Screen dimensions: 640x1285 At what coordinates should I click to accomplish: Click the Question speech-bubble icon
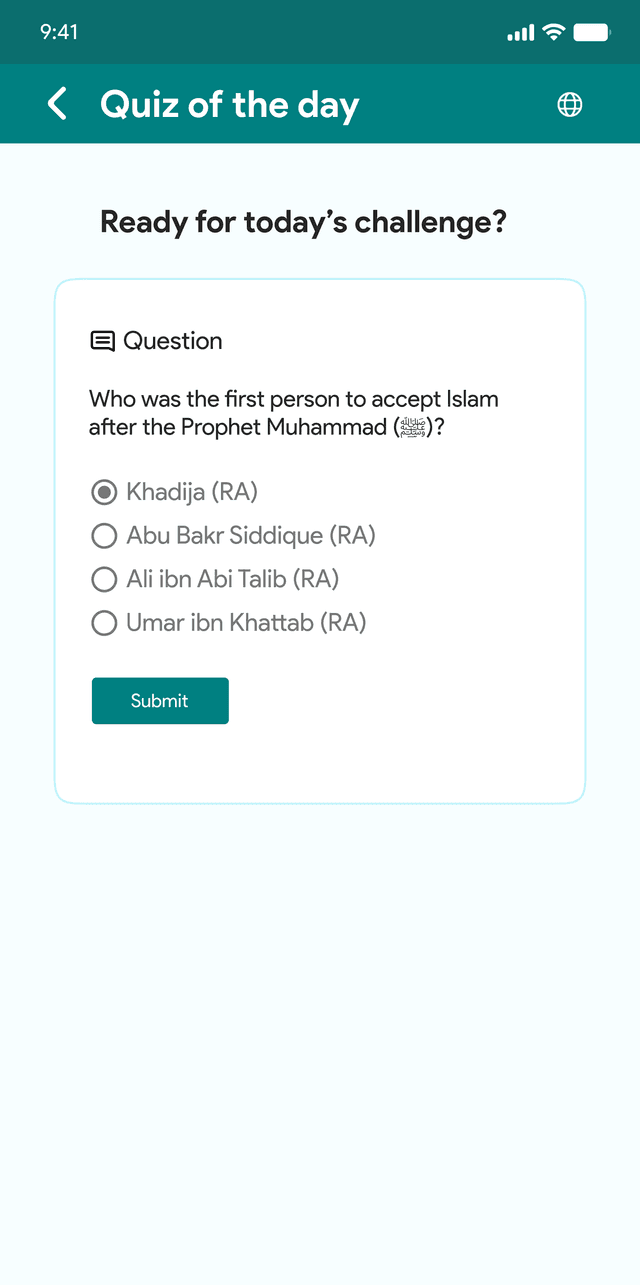coord(102,341)
